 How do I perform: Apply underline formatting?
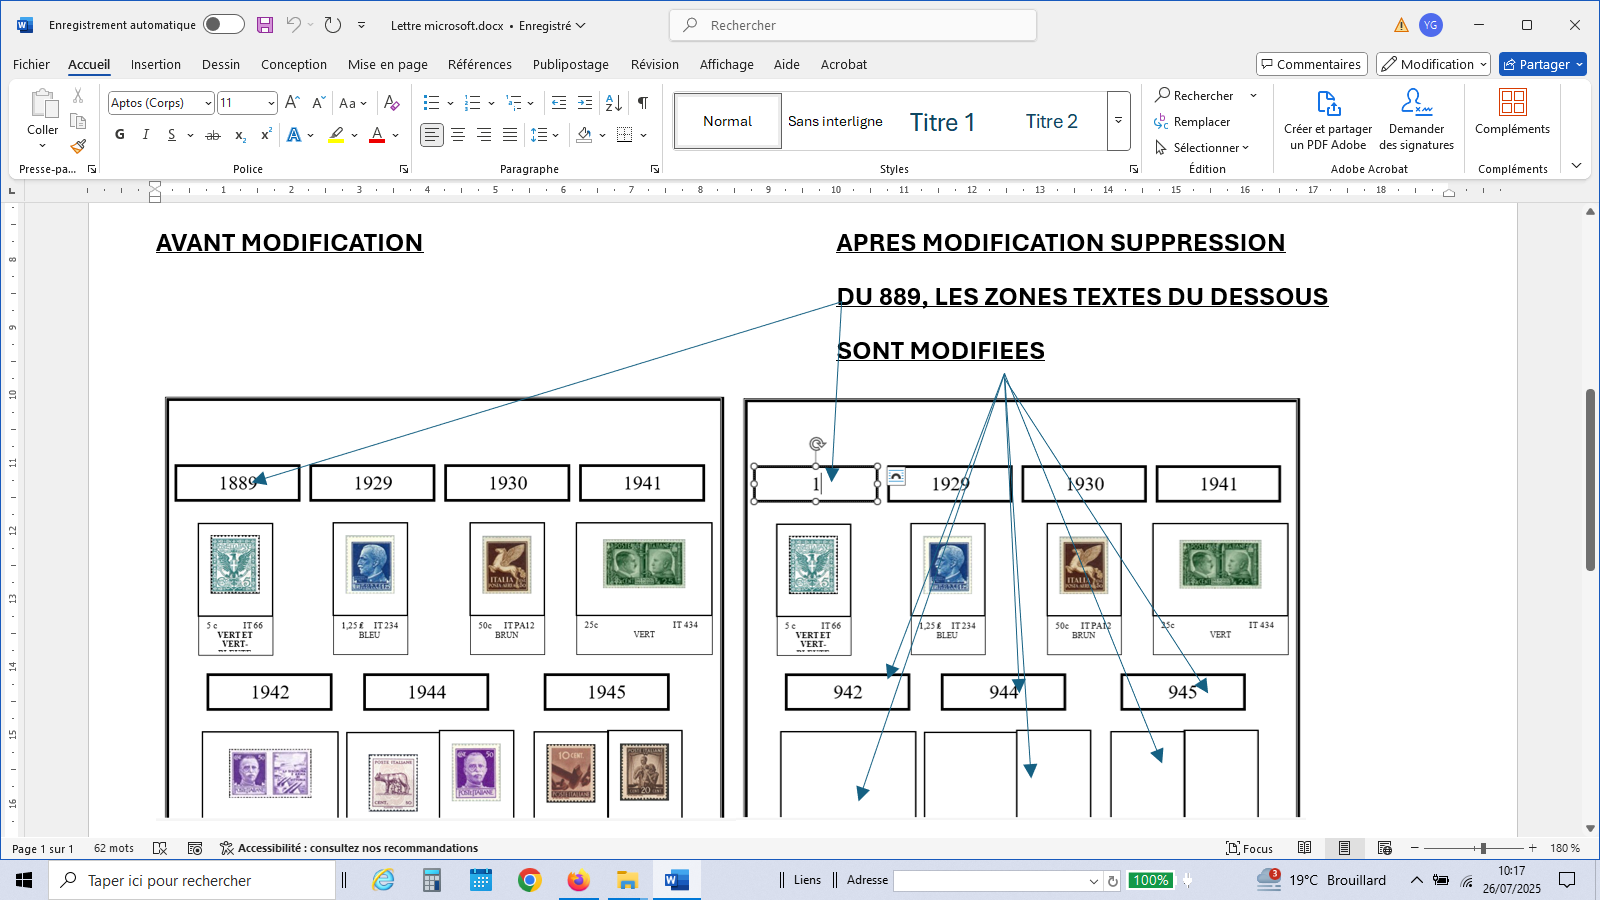172,134
